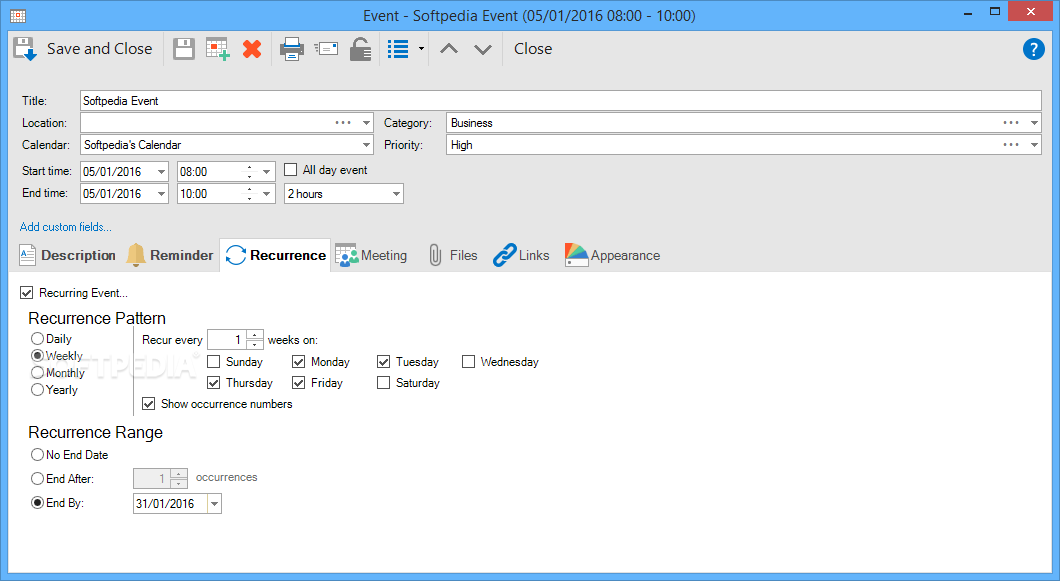Click the Close toolbar button
Viewport: 1060px width, 581px height.
pyautogui.click(x=533, y=49)
